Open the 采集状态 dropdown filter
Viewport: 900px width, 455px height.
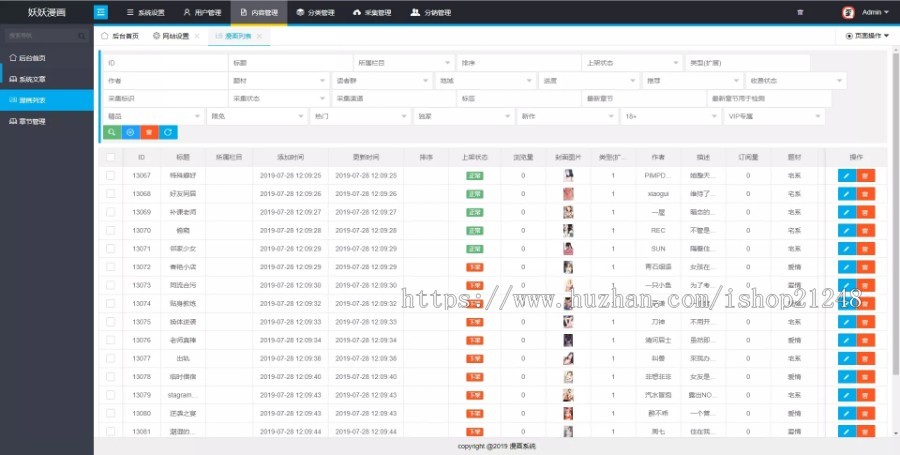pyautogui.click(x=279, y=99)
